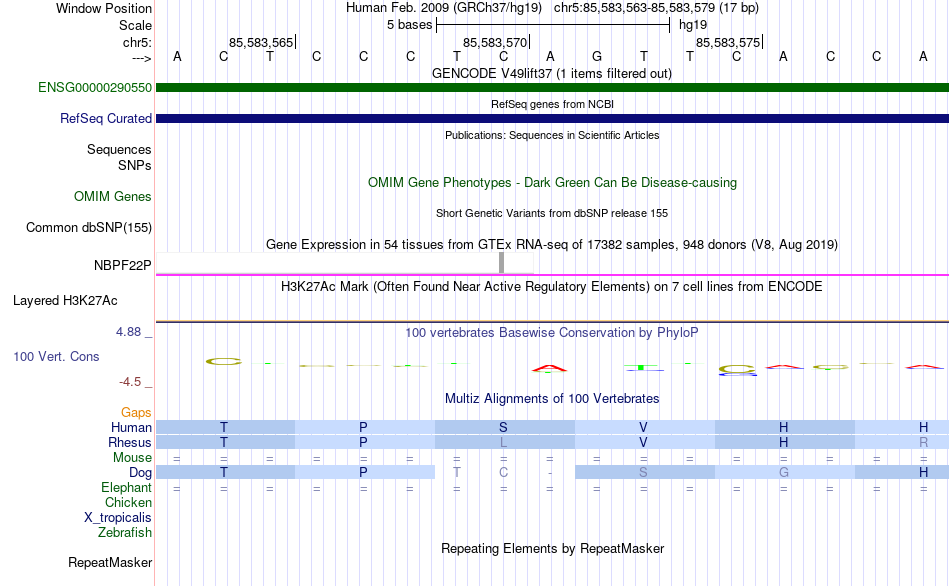
Task: Open the Layered H3K27Ac track label
Action: coord(65,301)
